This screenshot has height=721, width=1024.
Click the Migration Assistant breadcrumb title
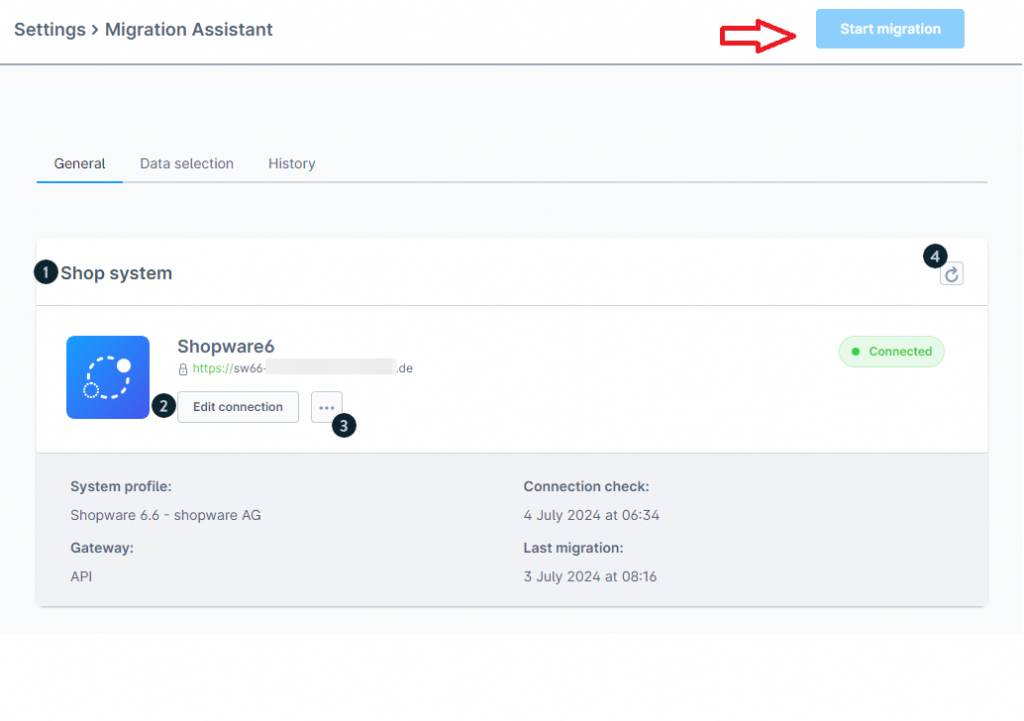pos(189,29)
